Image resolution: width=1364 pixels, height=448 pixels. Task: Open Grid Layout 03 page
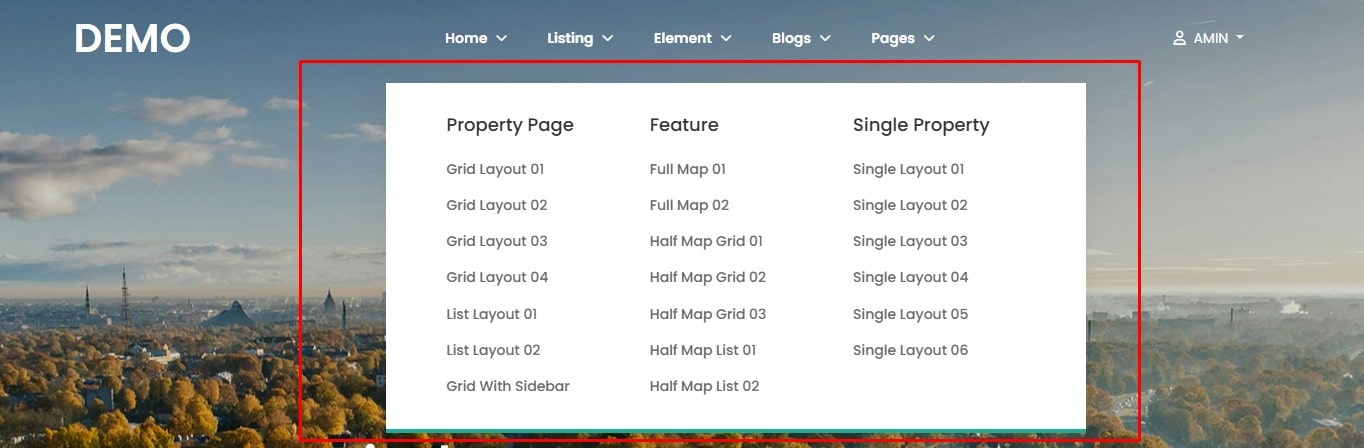pos(496,241)
